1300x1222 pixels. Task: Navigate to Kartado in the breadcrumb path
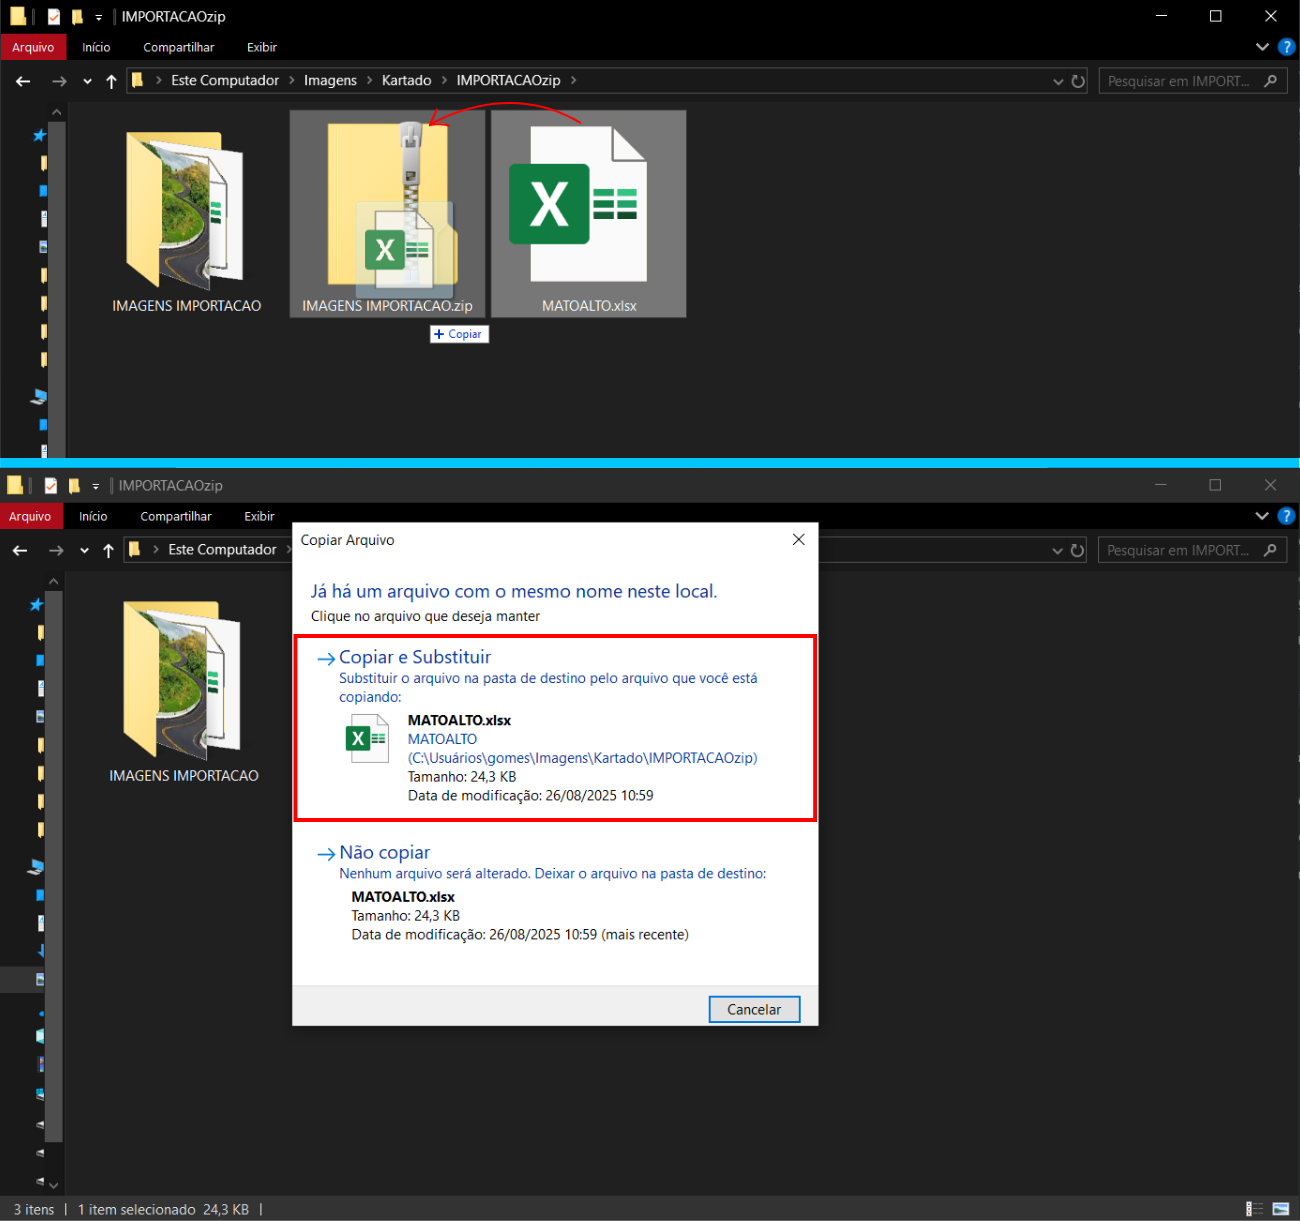click(406, 80)
